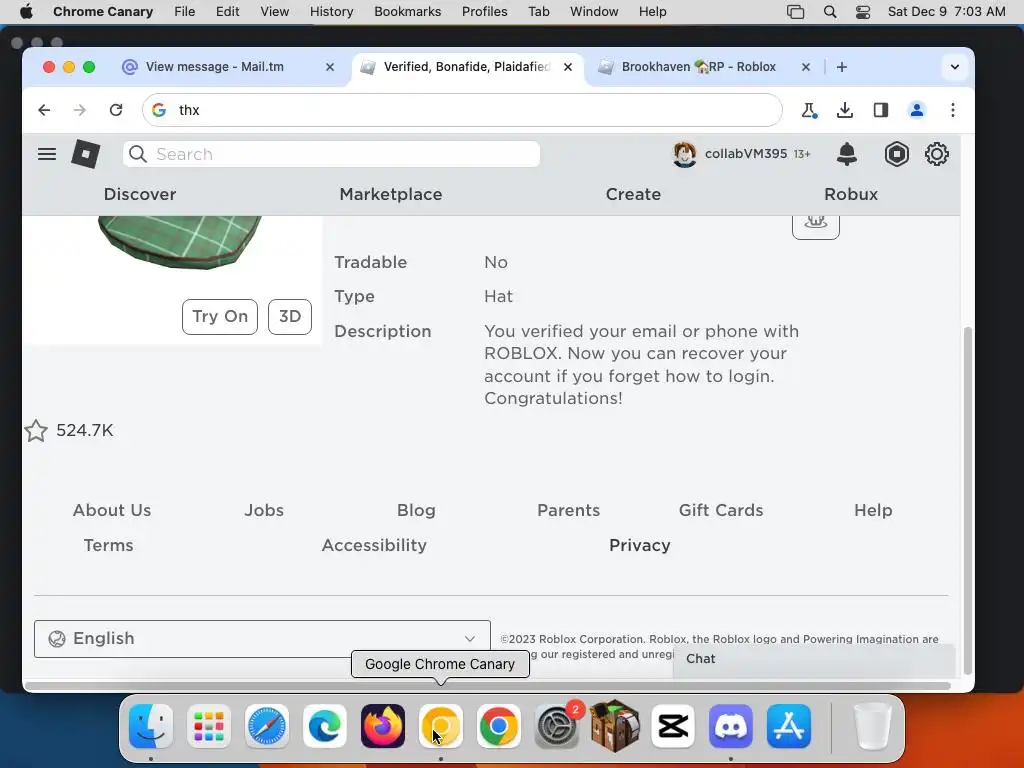This screenshot has height=768, width=1024.
Task: Open the Chat panel bar
Action: 814,659
